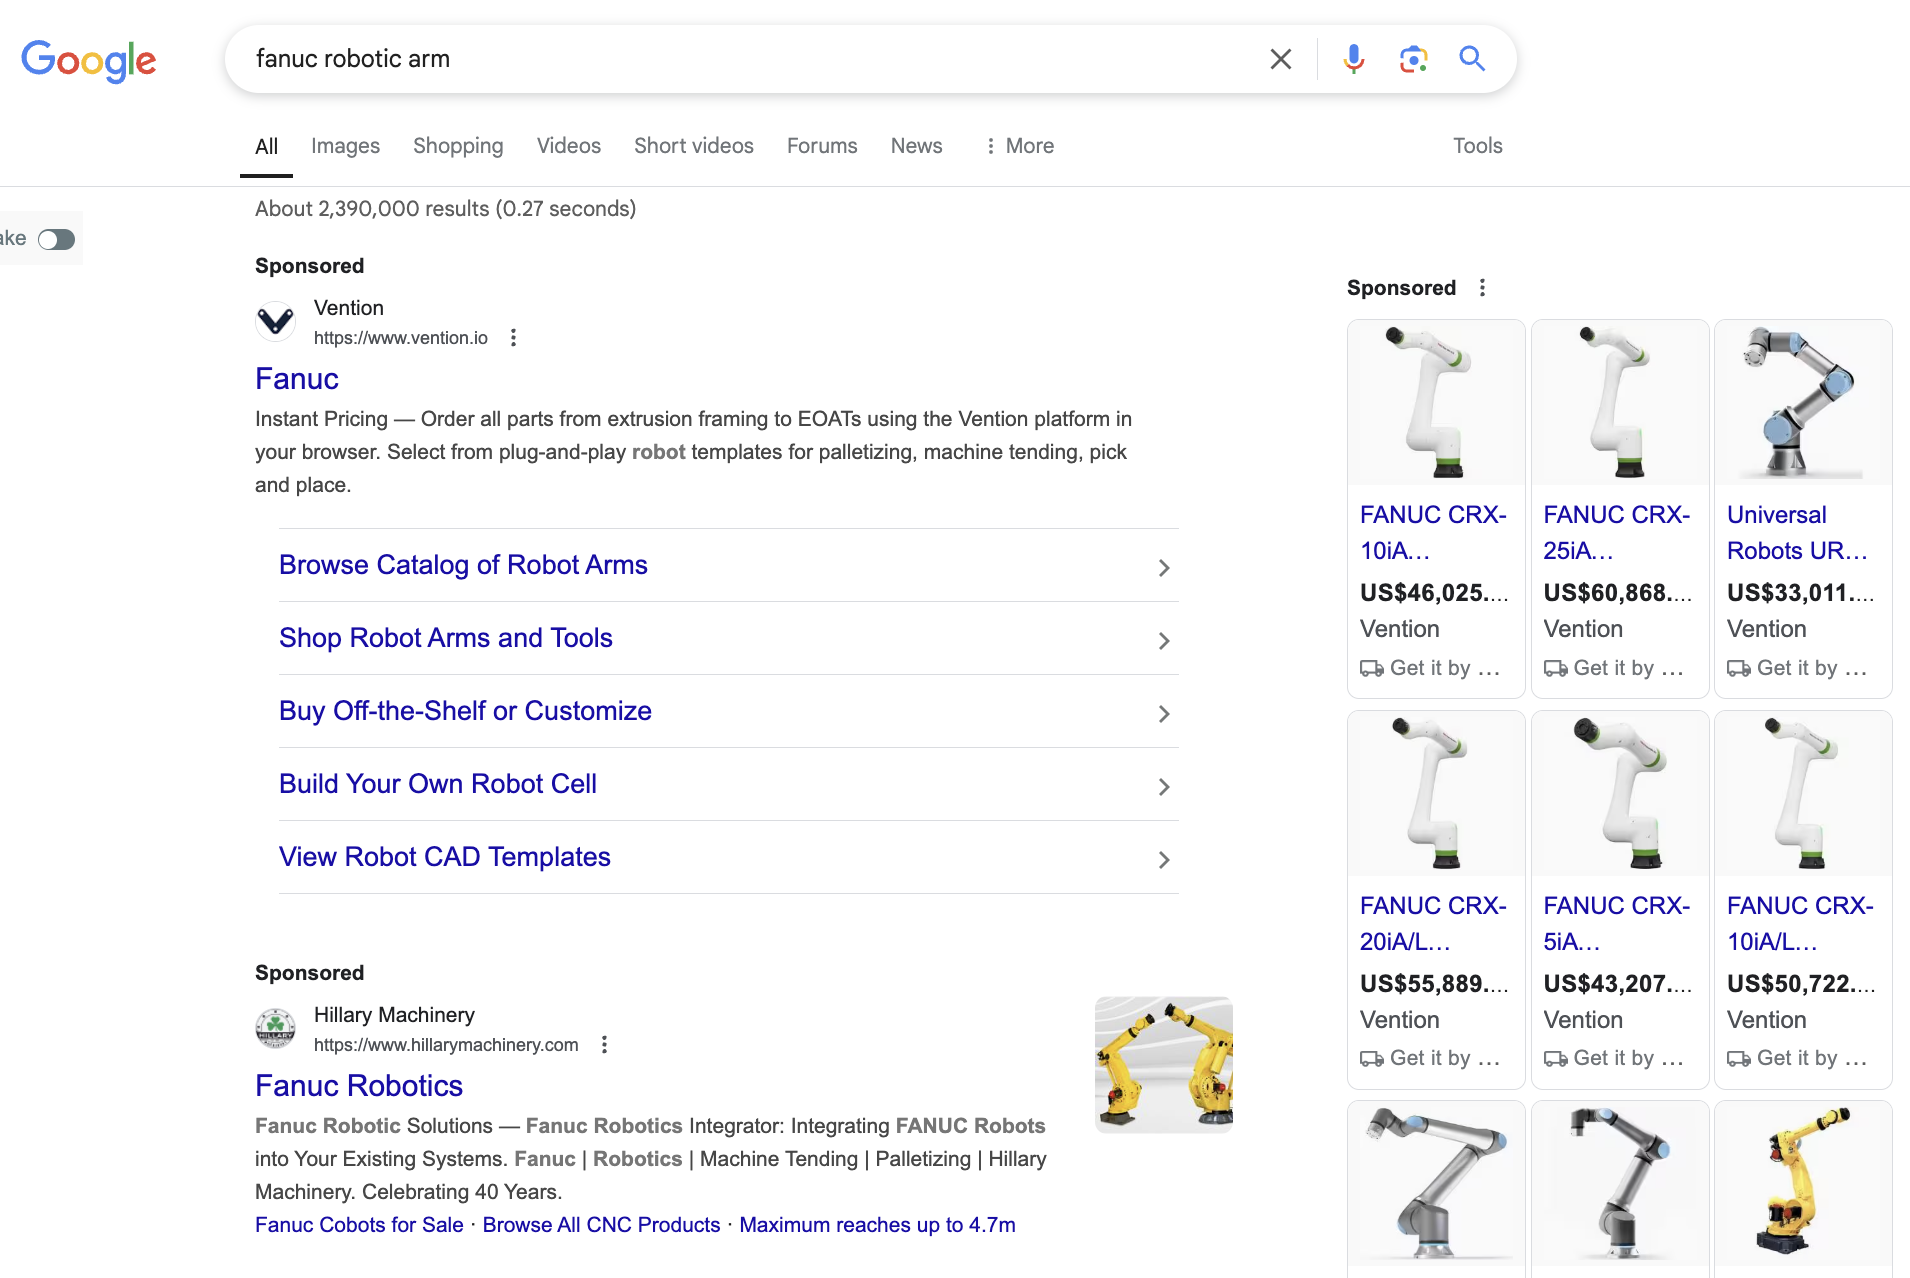Open FANUC CRX-25iA product image
The height and width of the screenshot is (1278, 1910).
(1620, 403)
